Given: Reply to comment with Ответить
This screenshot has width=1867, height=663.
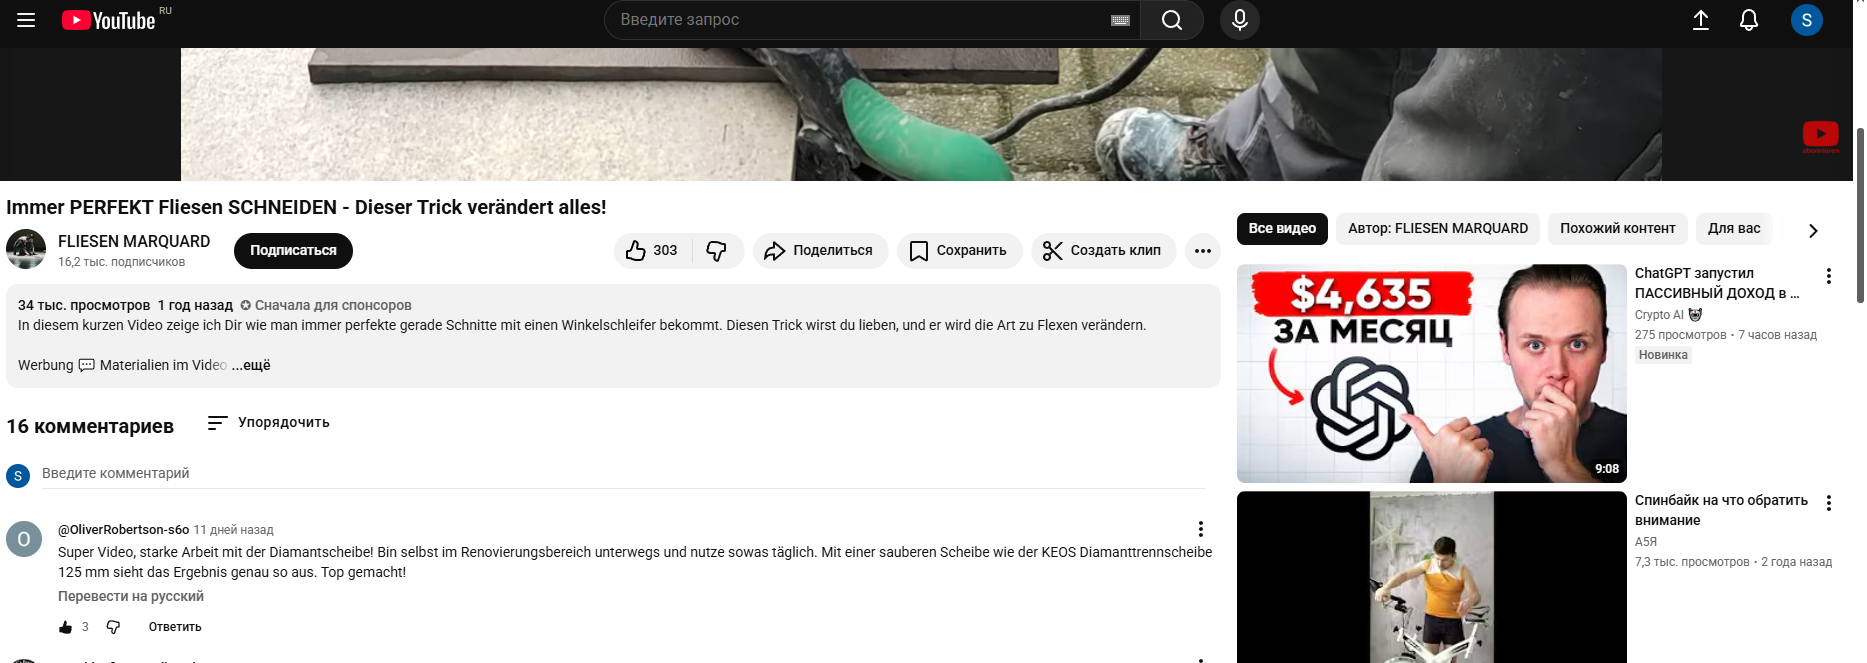Looking at the screenshot, I should [x=175, y=627].
